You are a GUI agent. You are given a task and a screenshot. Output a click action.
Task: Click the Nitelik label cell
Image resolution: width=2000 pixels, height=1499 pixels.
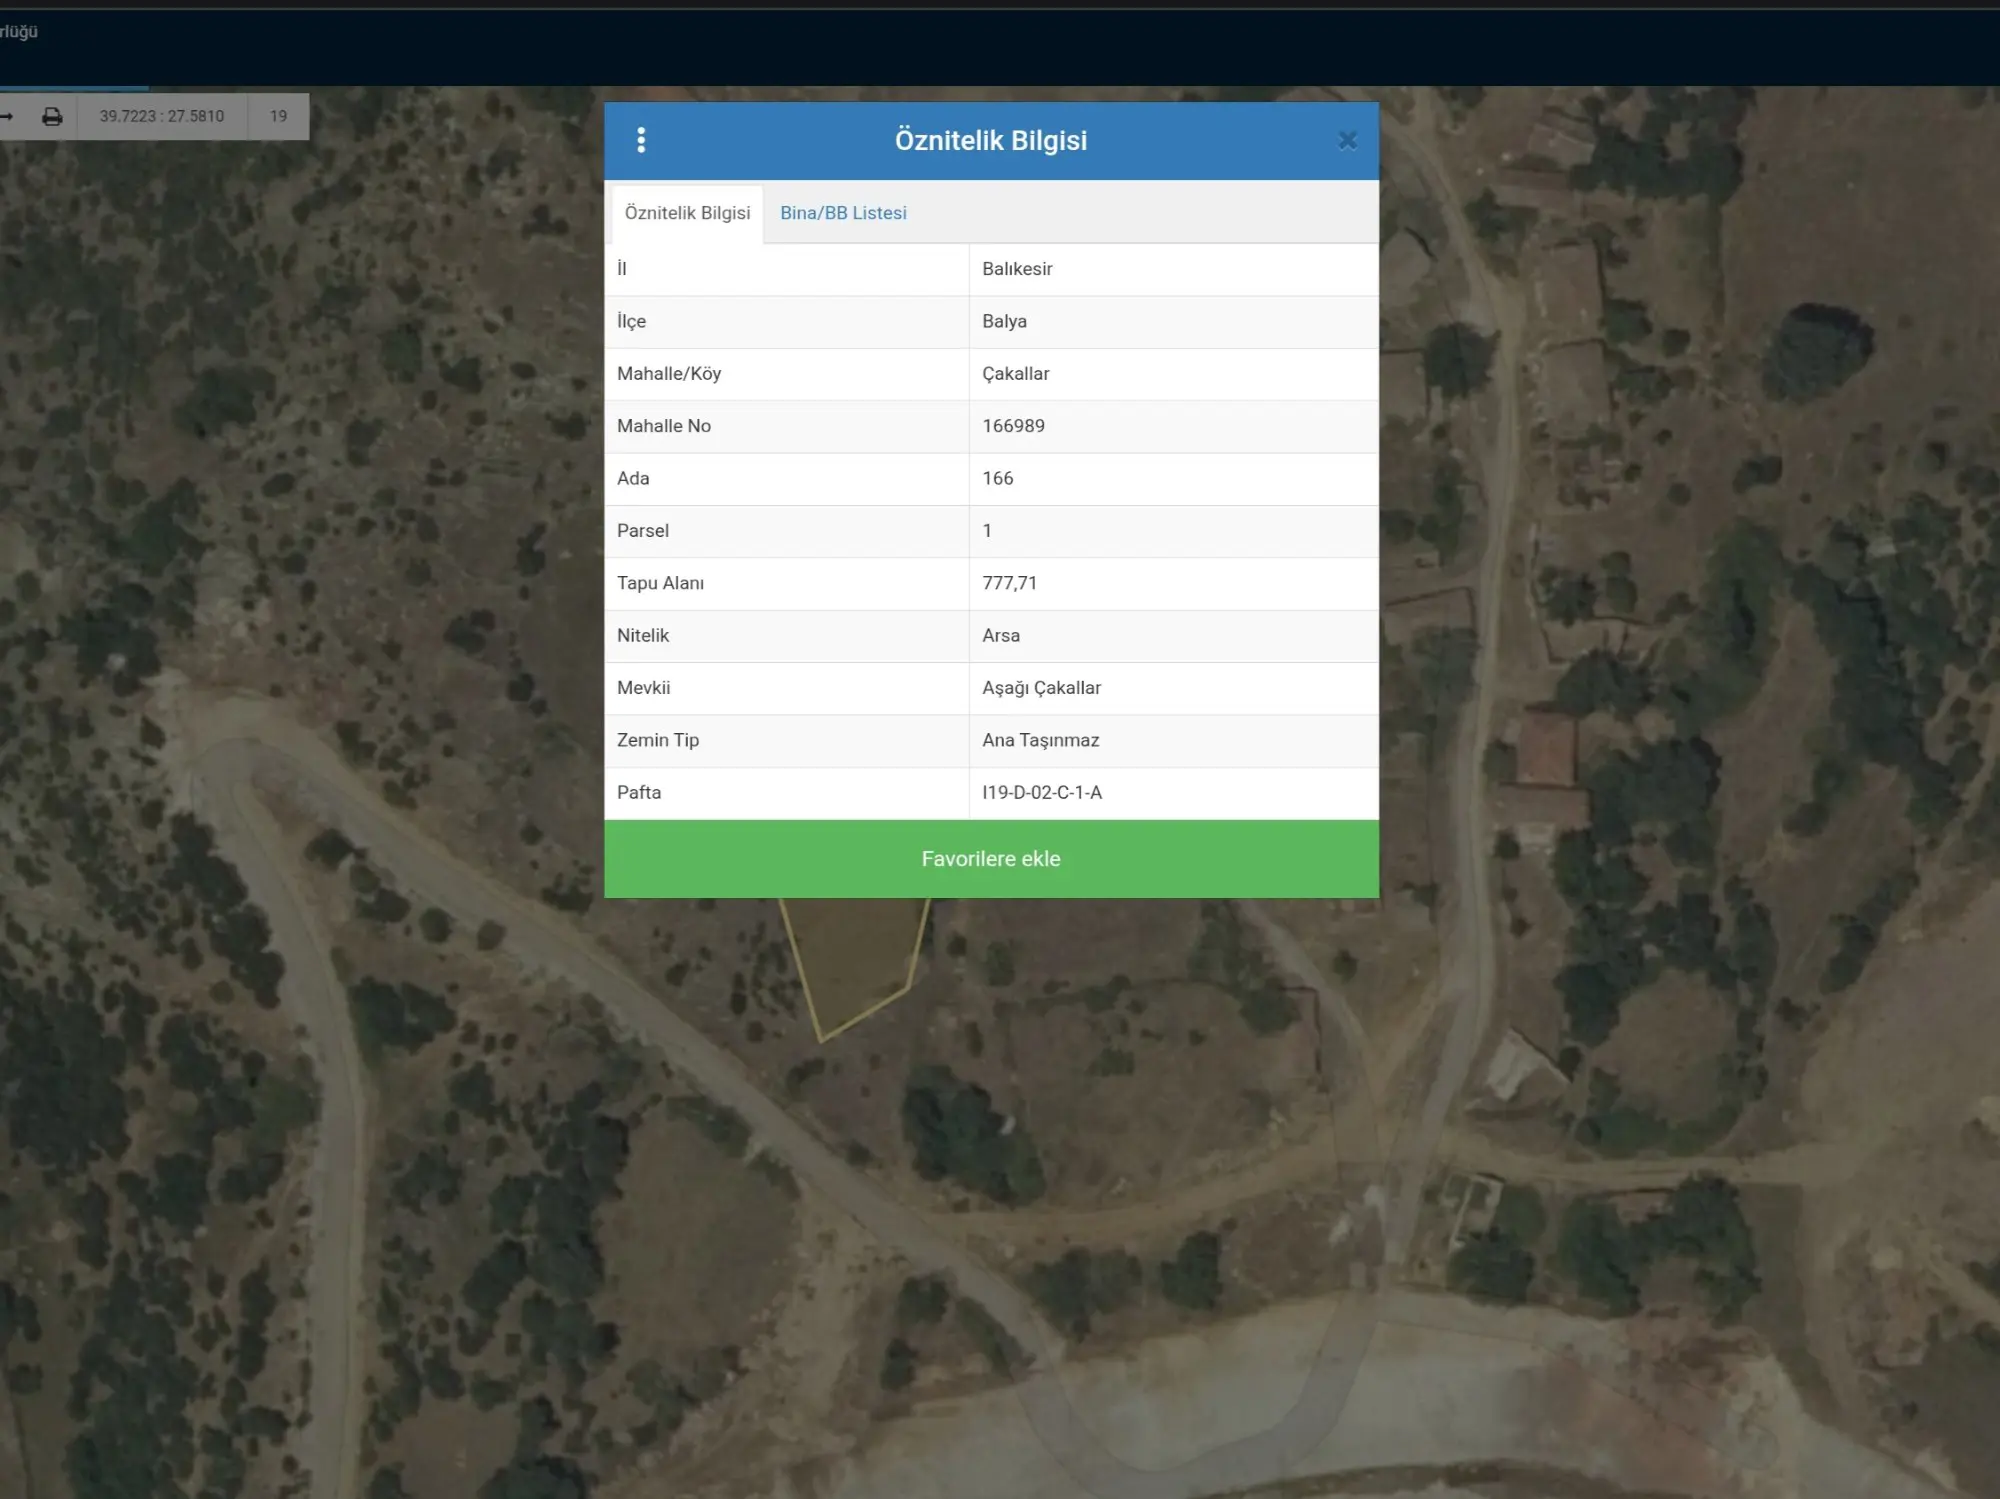(787, 636)
